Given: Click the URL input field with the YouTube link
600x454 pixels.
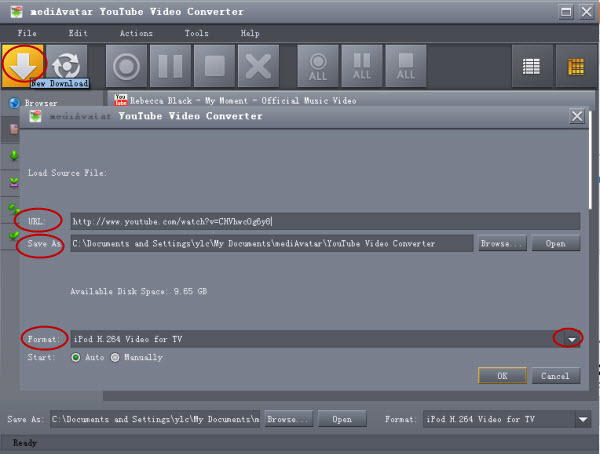Looking at the screenshot, I should (x=325, y=222).
